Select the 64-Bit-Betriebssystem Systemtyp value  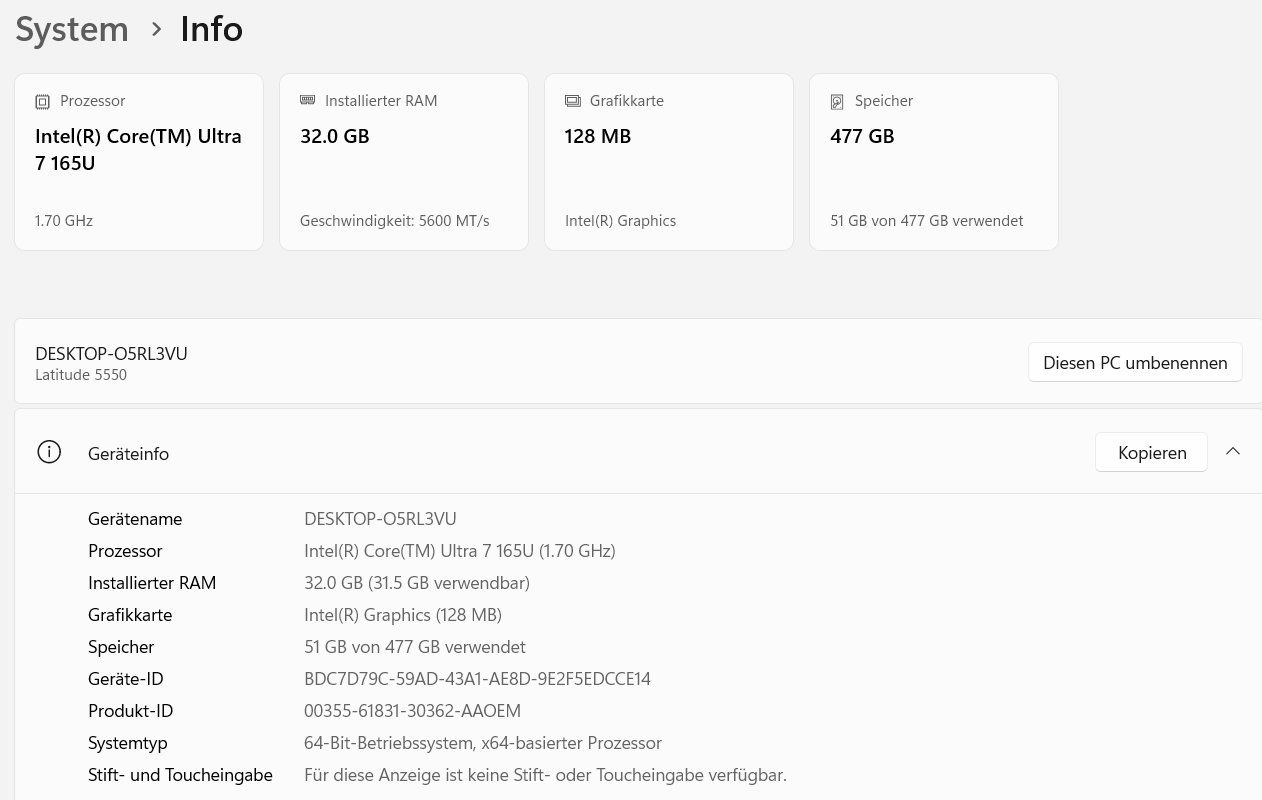pos(483,743)
